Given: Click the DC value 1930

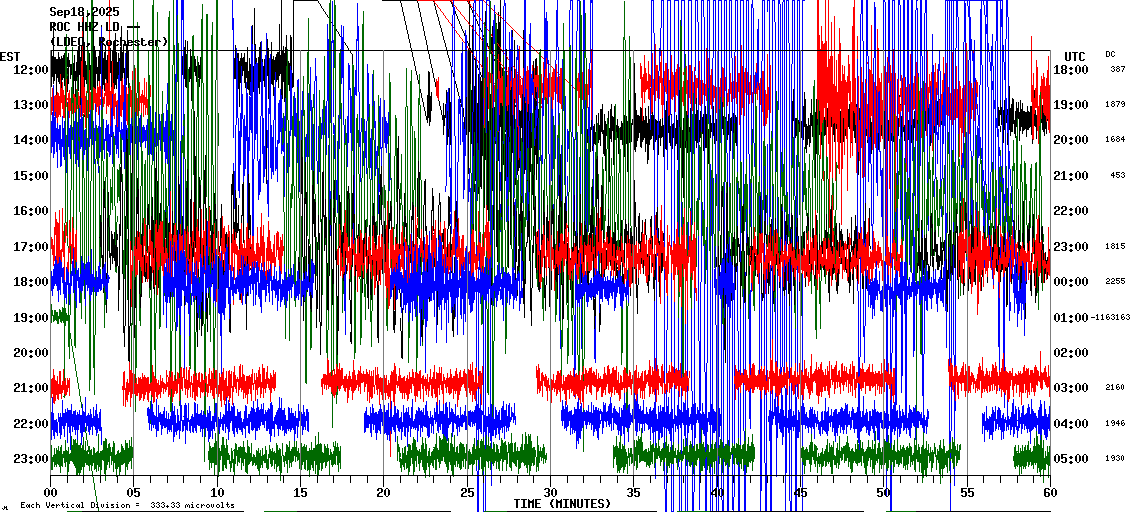Looking at the screenshot, I should click(1115, 459).
